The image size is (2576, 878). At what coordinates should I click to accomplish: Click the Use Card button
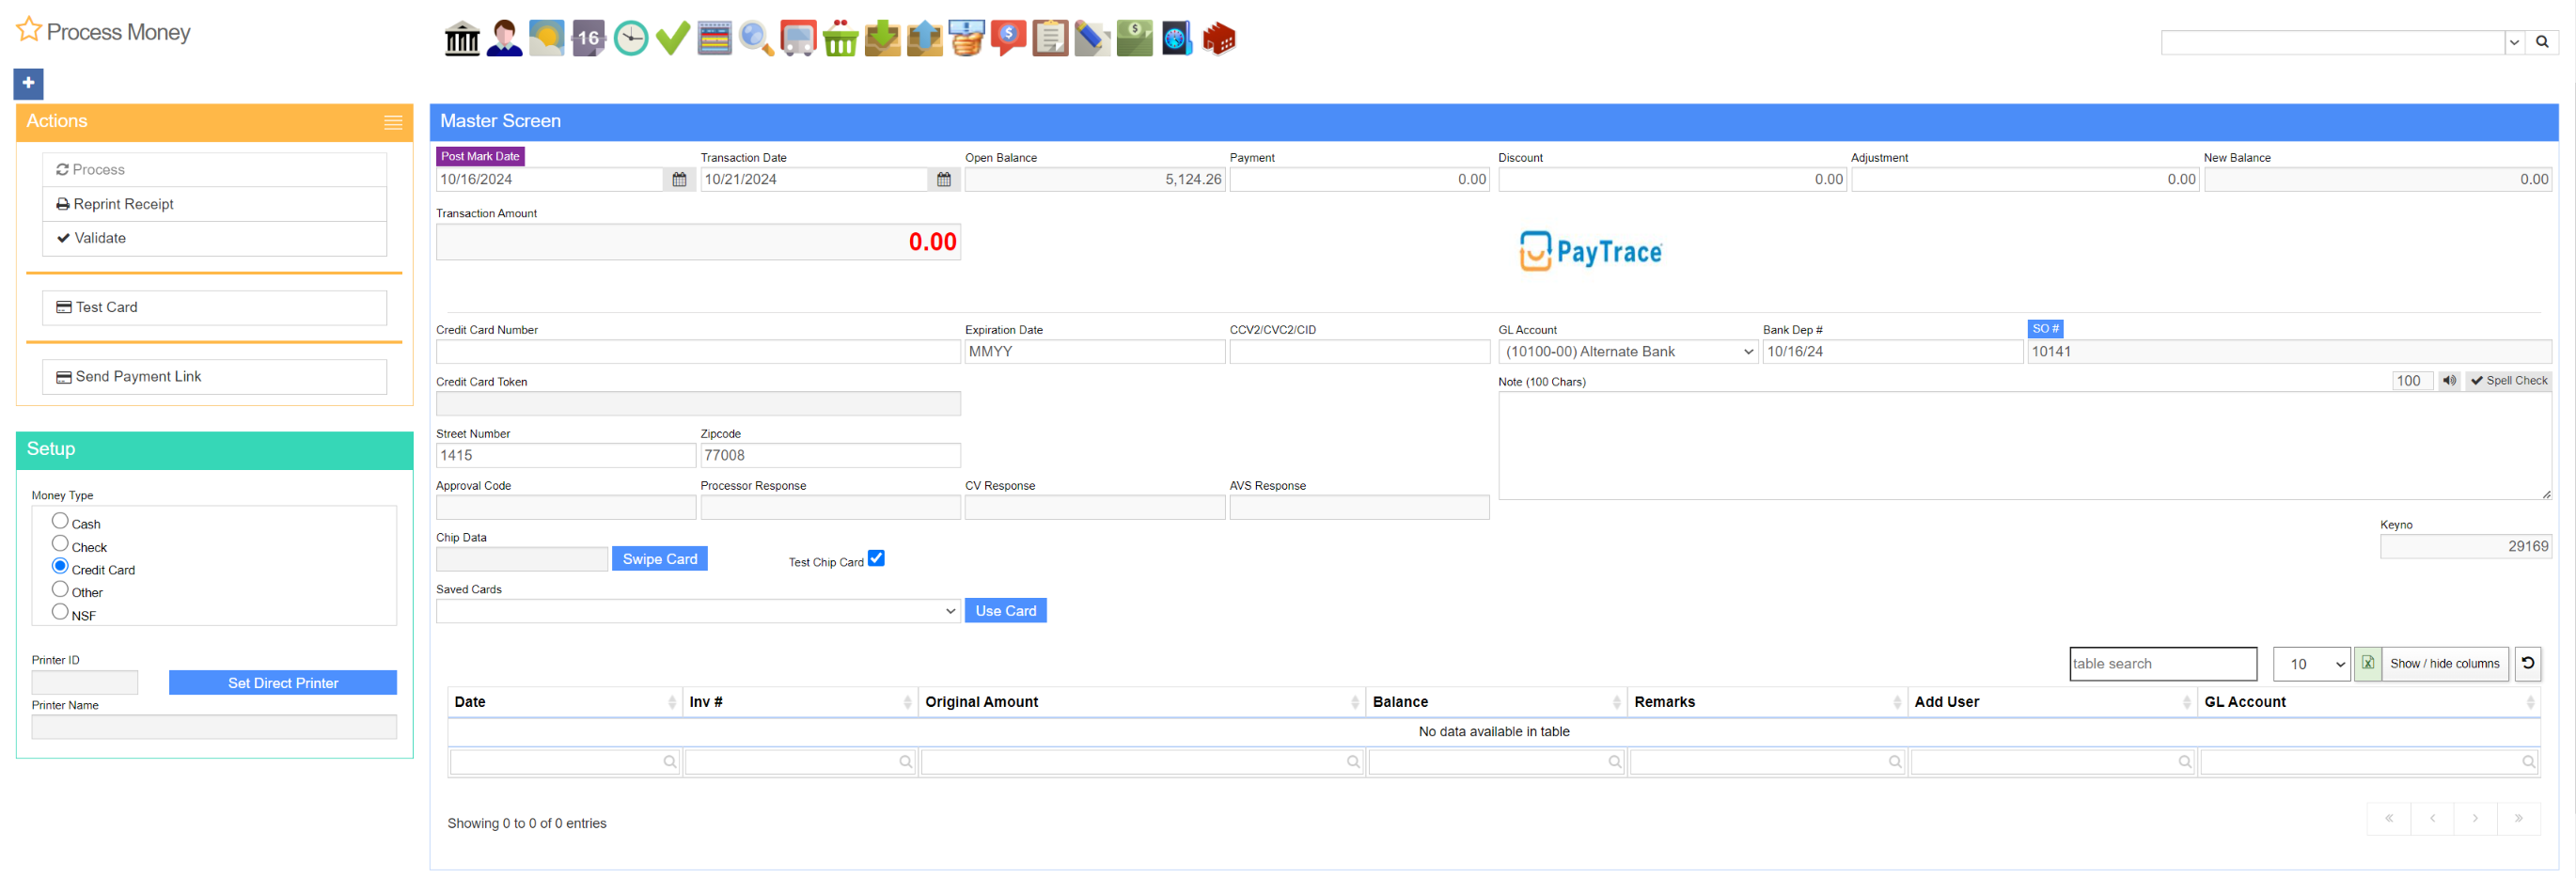[1006, 611]
